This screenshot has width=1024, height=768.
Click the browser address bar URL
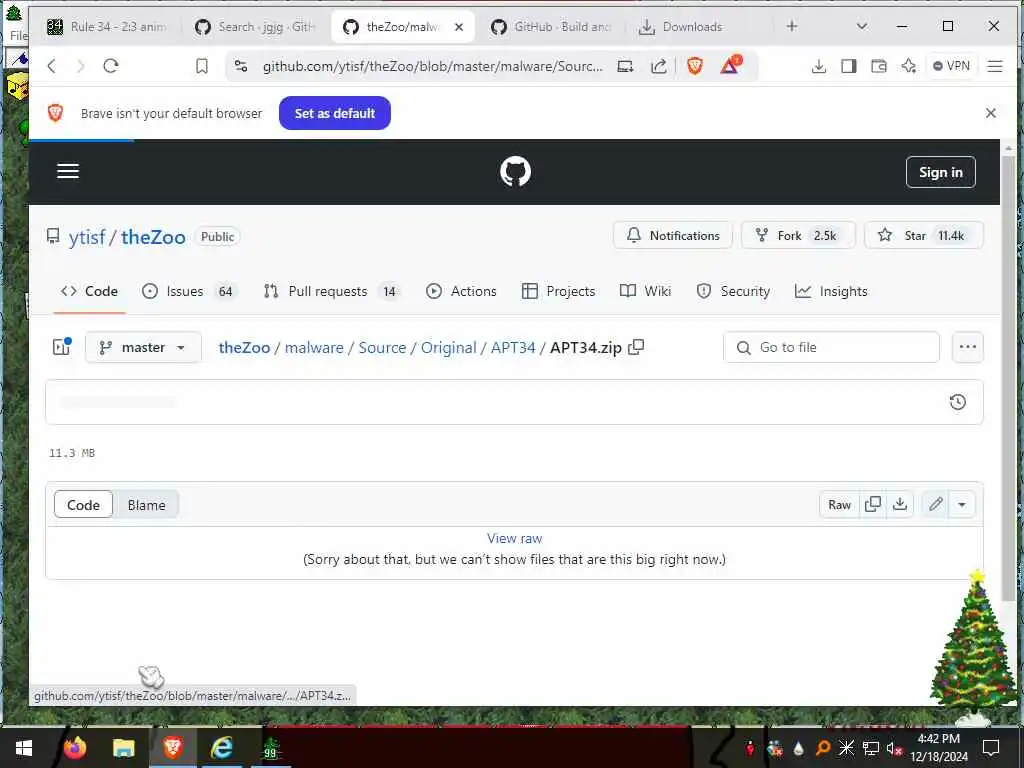432,66
